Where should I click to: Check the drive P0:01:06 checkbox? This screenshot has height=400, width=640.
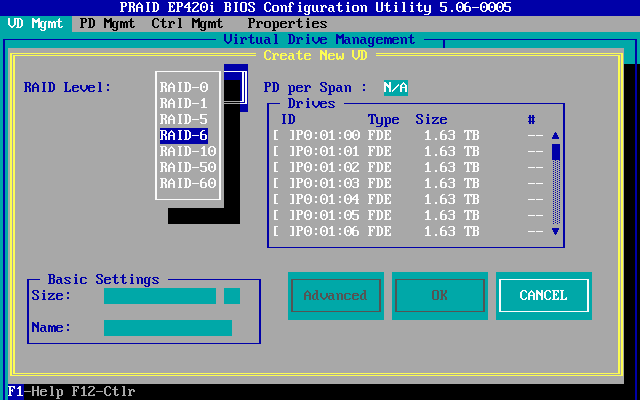coord(284,231)
